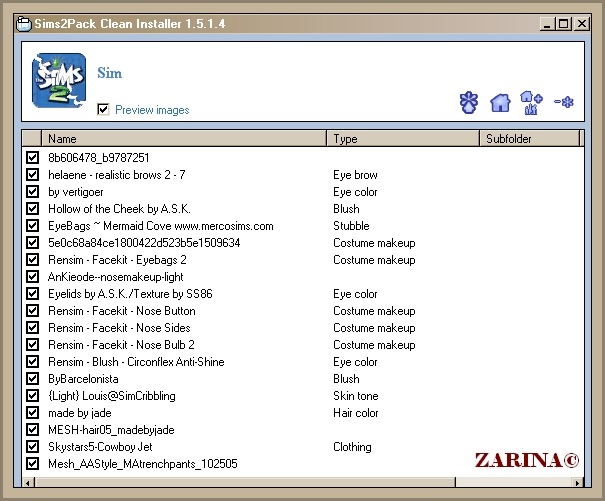Toggle {Light} Louis@SimCribbling checkbox
The width and height of the screenshot is (605, 501).
32,395
